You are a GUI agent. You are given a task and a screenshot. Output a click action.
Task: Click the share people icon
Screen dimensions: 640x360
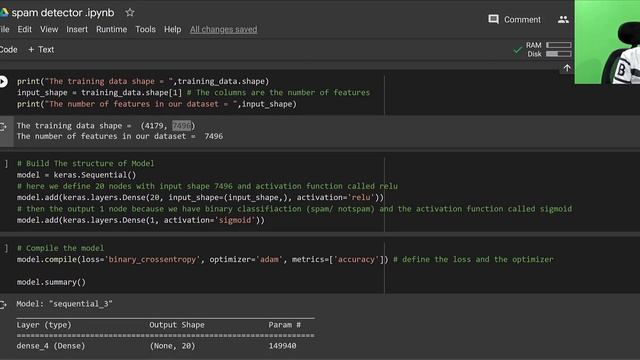pyautogui.click(x=563, y=19)
